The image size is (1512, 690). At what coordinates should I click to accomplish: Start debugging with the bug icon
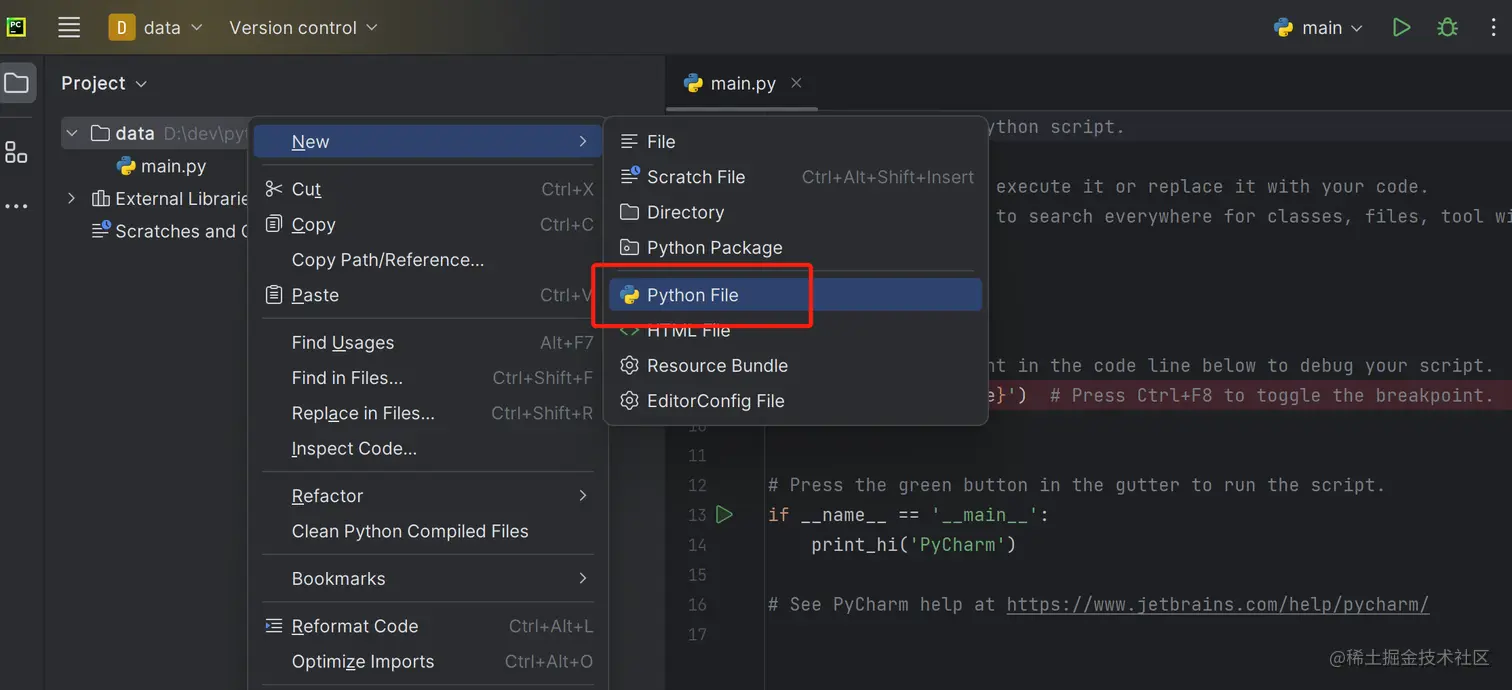[1447, 27]
